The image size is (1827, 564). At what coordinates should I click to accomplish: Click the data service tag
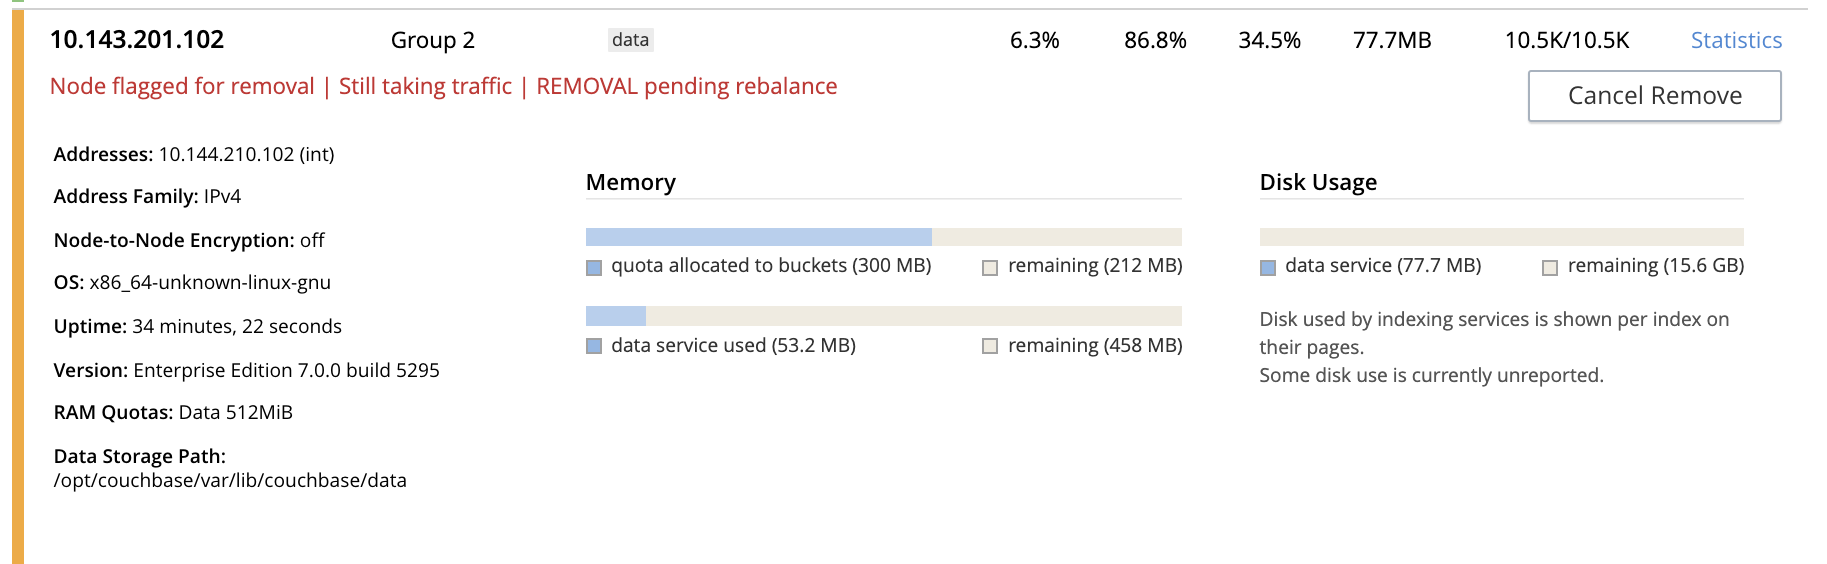[630, 40]
